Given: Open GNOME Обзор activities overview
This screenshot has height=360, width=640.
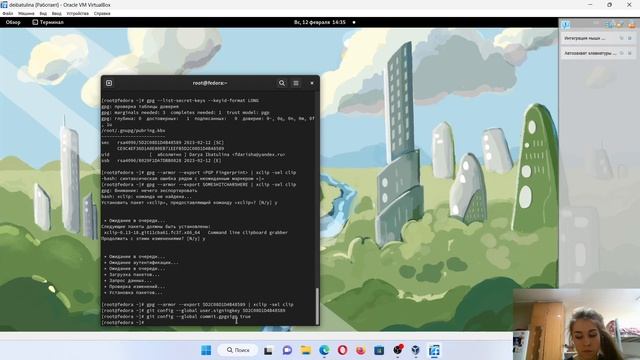Looking at the screenshot, I should click(13, 22).
